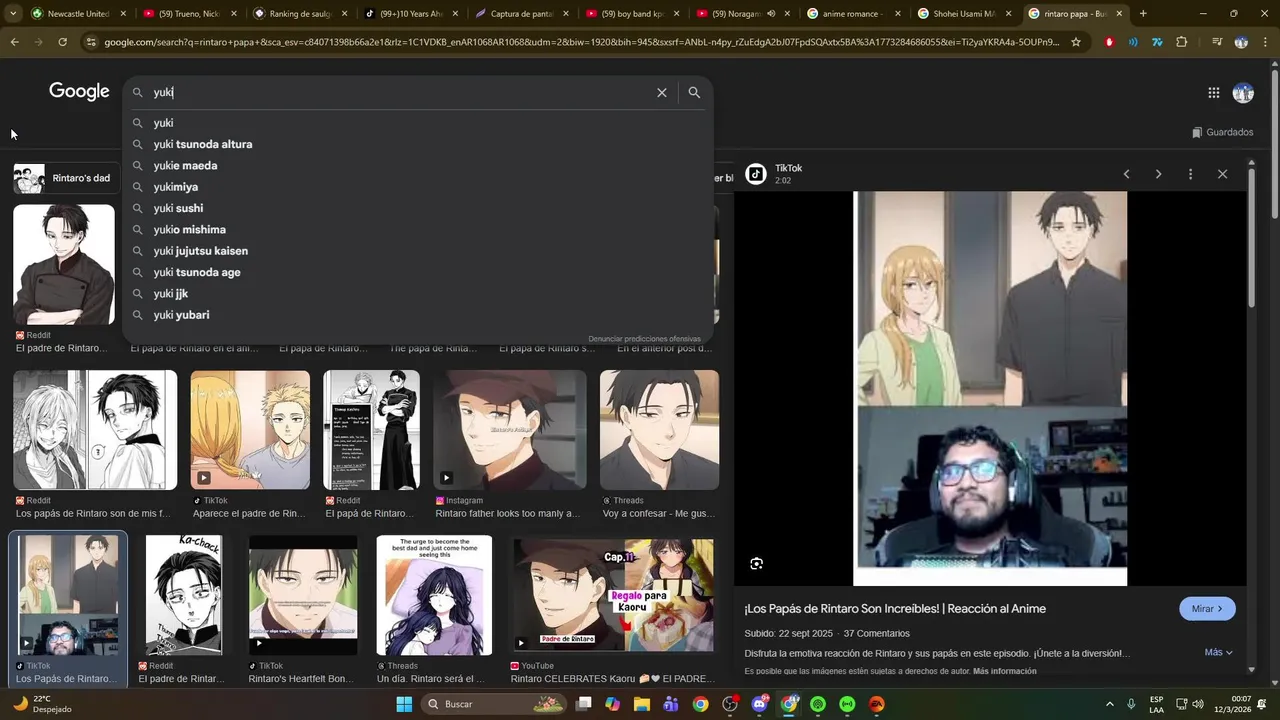The width and height of the screenshot is (1280, 720).
Task: Click the magnifier search submit icon
Action: 694,92
